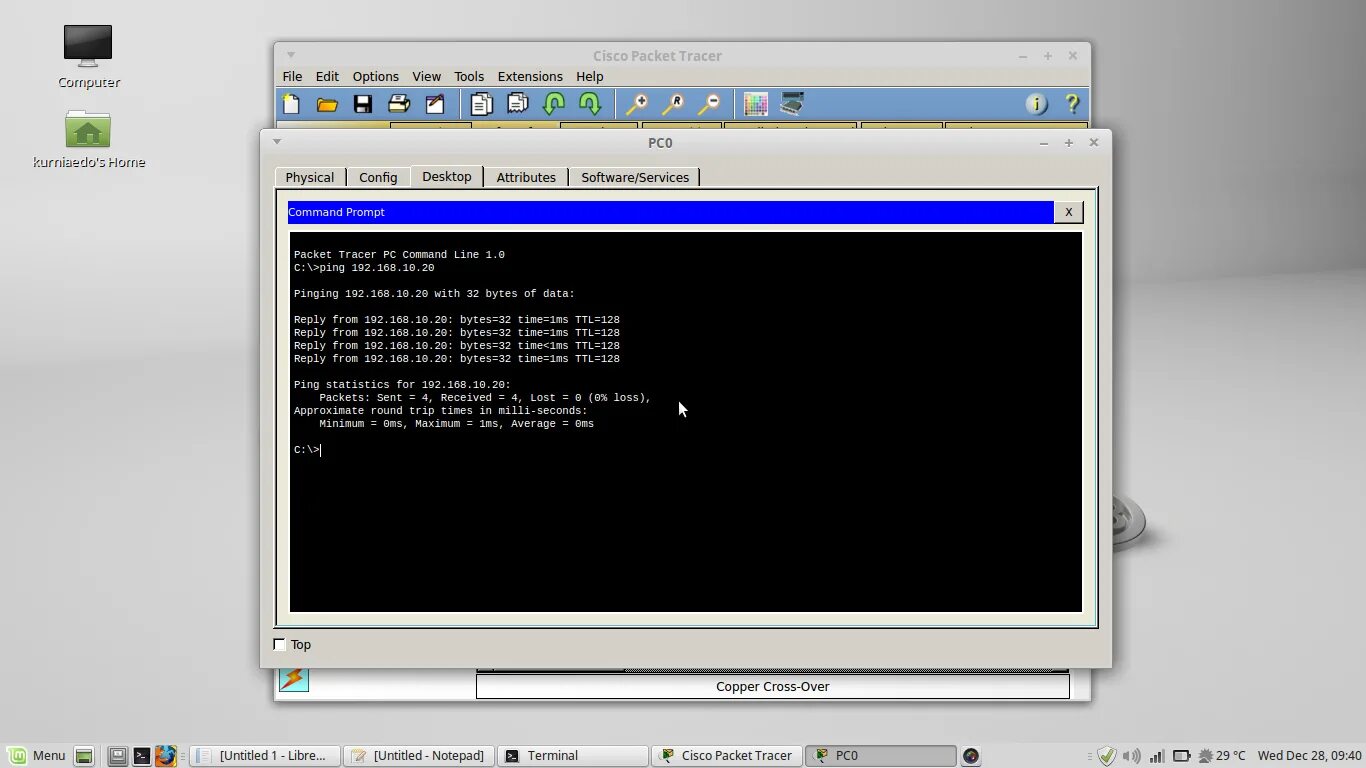Open the Activity Wizard icon

point(435,104)
